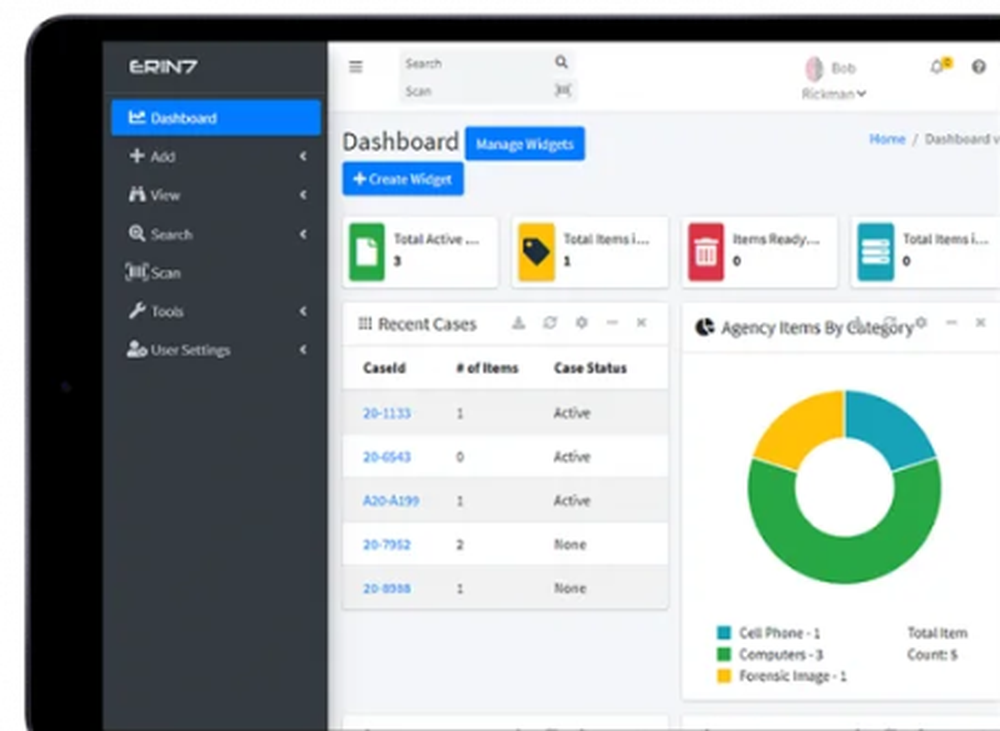The image size is (1000, 731).
Task: Click the Create Widget button
Action: click(x=403, y=179)
